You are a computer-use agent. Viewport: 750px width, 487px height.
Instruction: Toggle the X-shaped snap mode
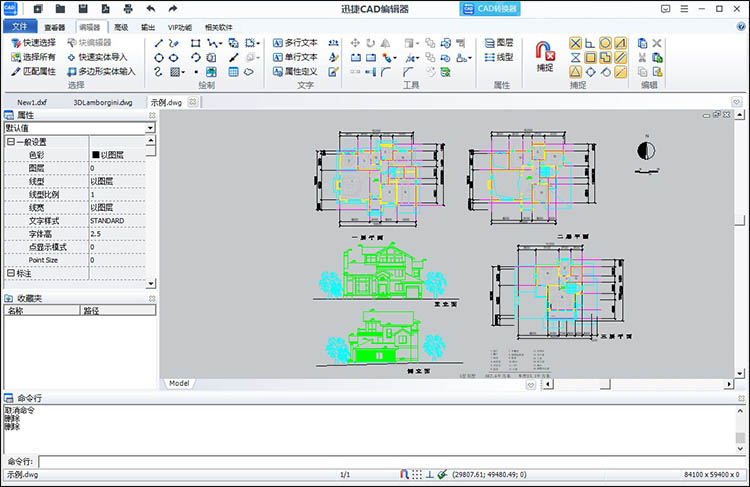click(x=575, y=44)
